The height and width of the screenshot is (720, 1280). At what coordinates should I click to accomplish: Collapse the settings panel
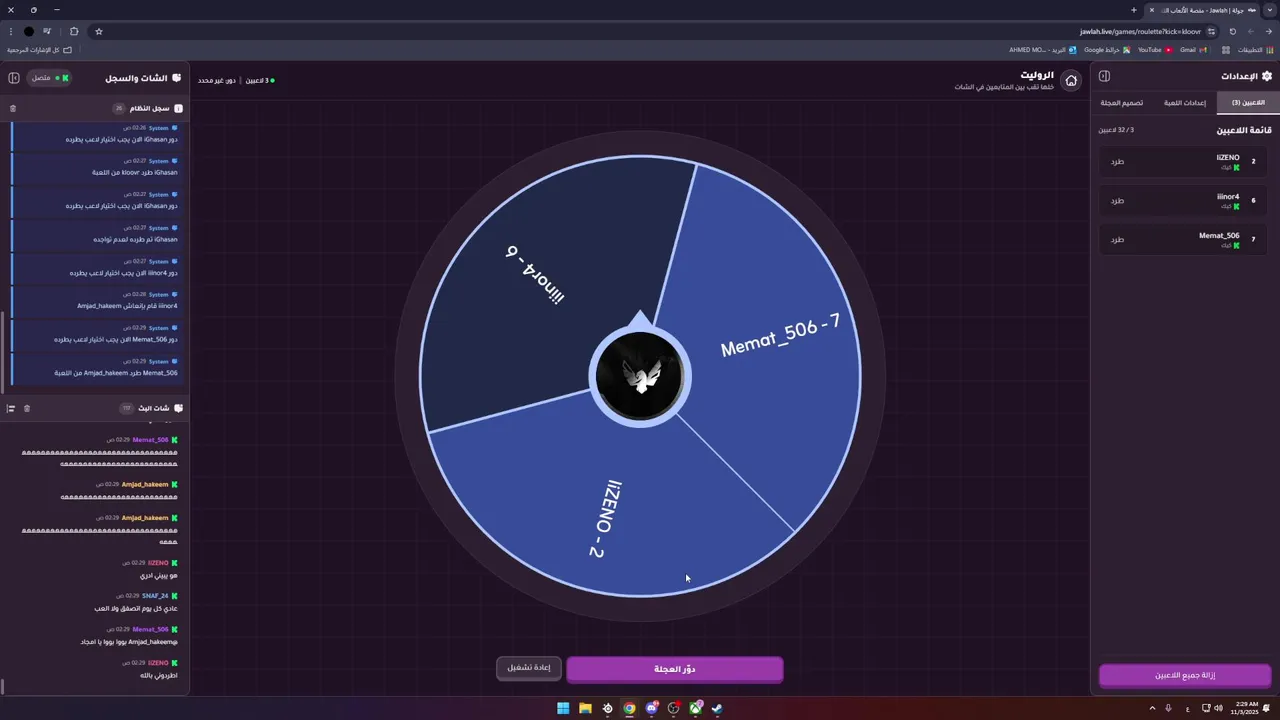point(1104,76)
